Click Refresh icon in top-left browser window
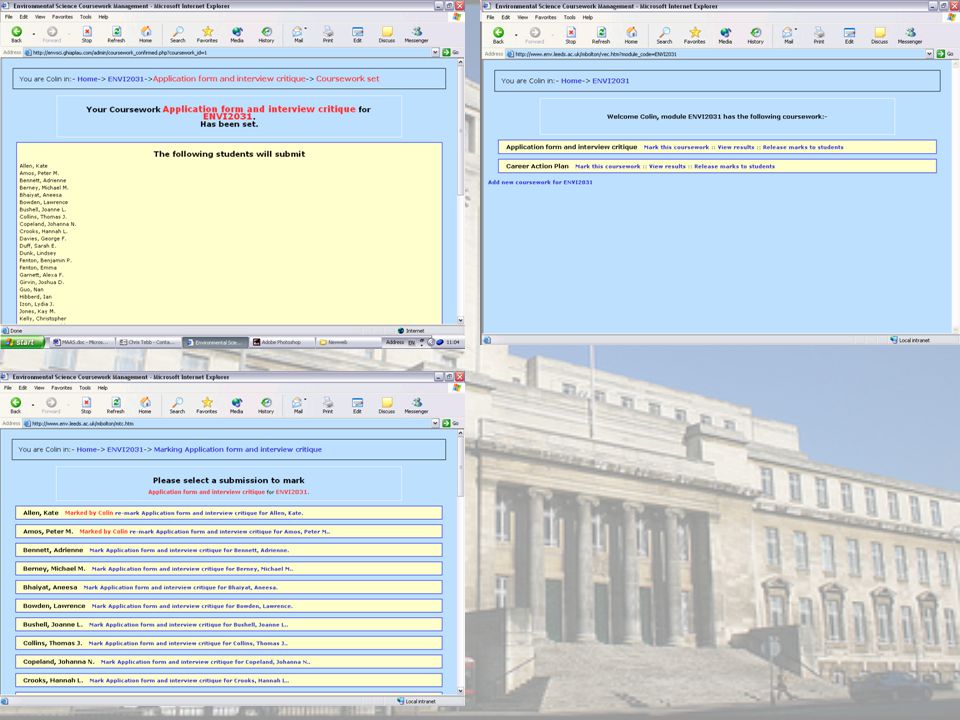This screenshot has width=960, height=720. click(x=116, y=34)
